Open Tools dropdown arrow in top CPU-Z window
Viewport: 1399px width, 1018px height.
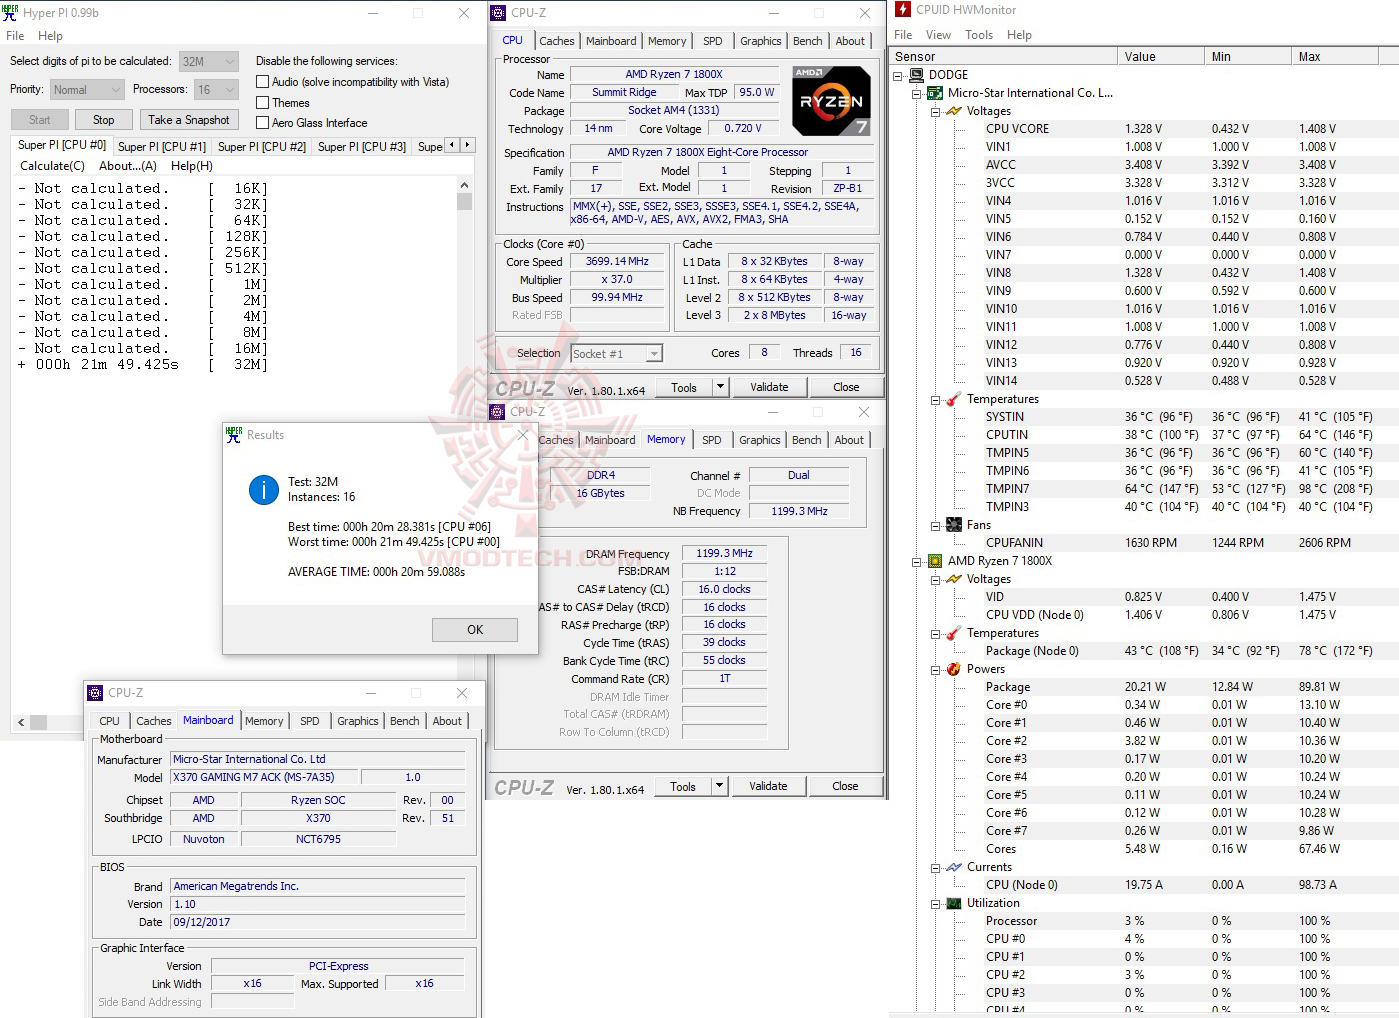point(719,387)
